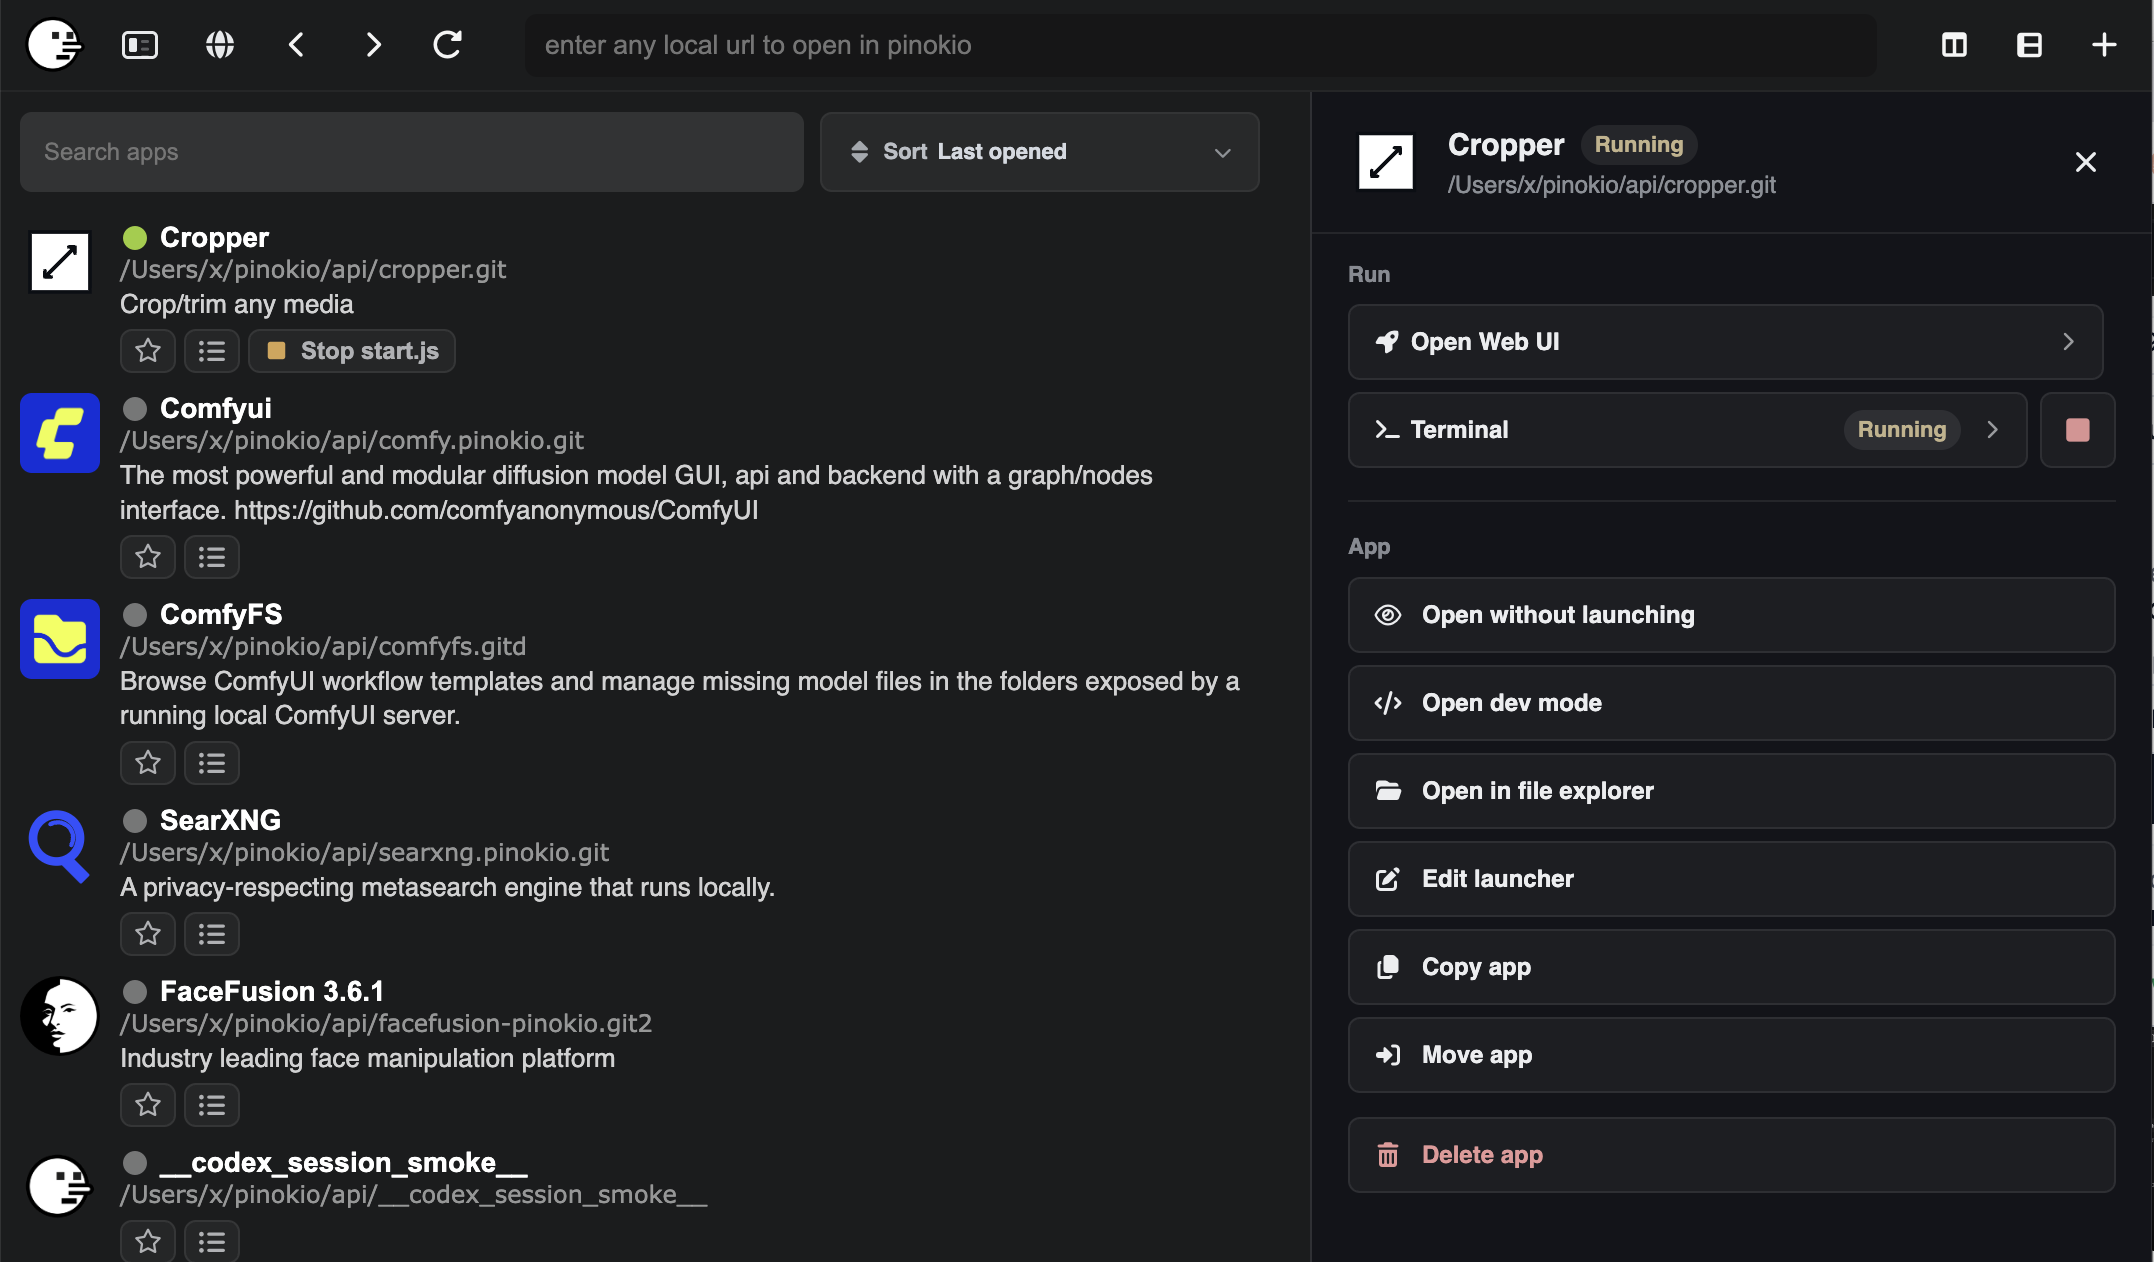2154x1262 pixels.
Task: Choose Open in file explorer
Action: (x=1731, y=791)
